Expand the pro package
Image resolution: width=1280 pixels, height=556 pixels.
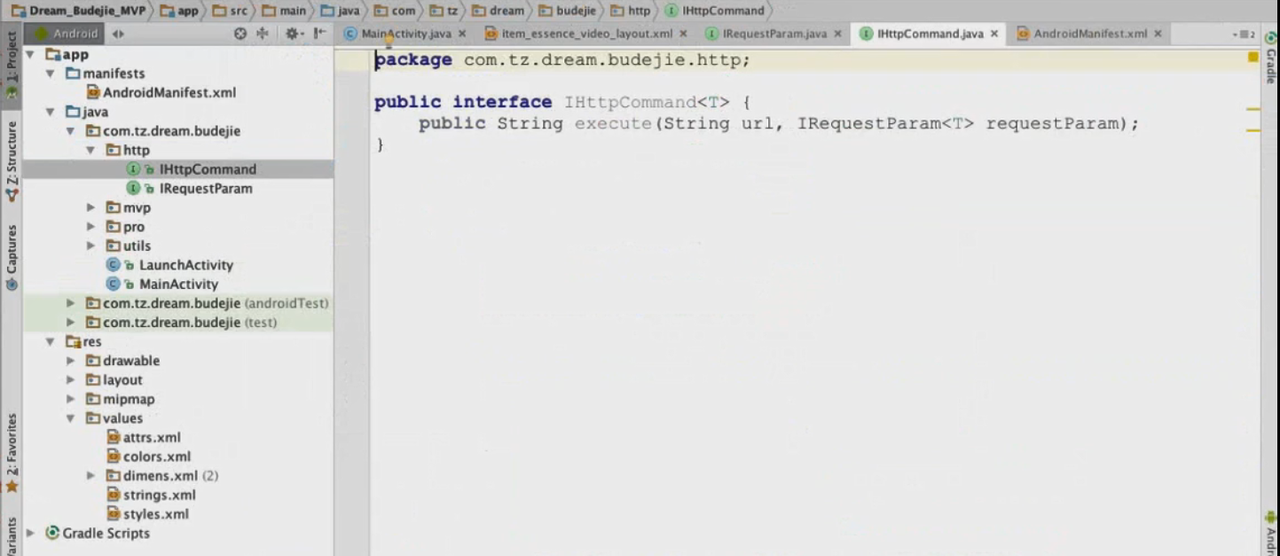pyautogui.click(x=90, y=226)
